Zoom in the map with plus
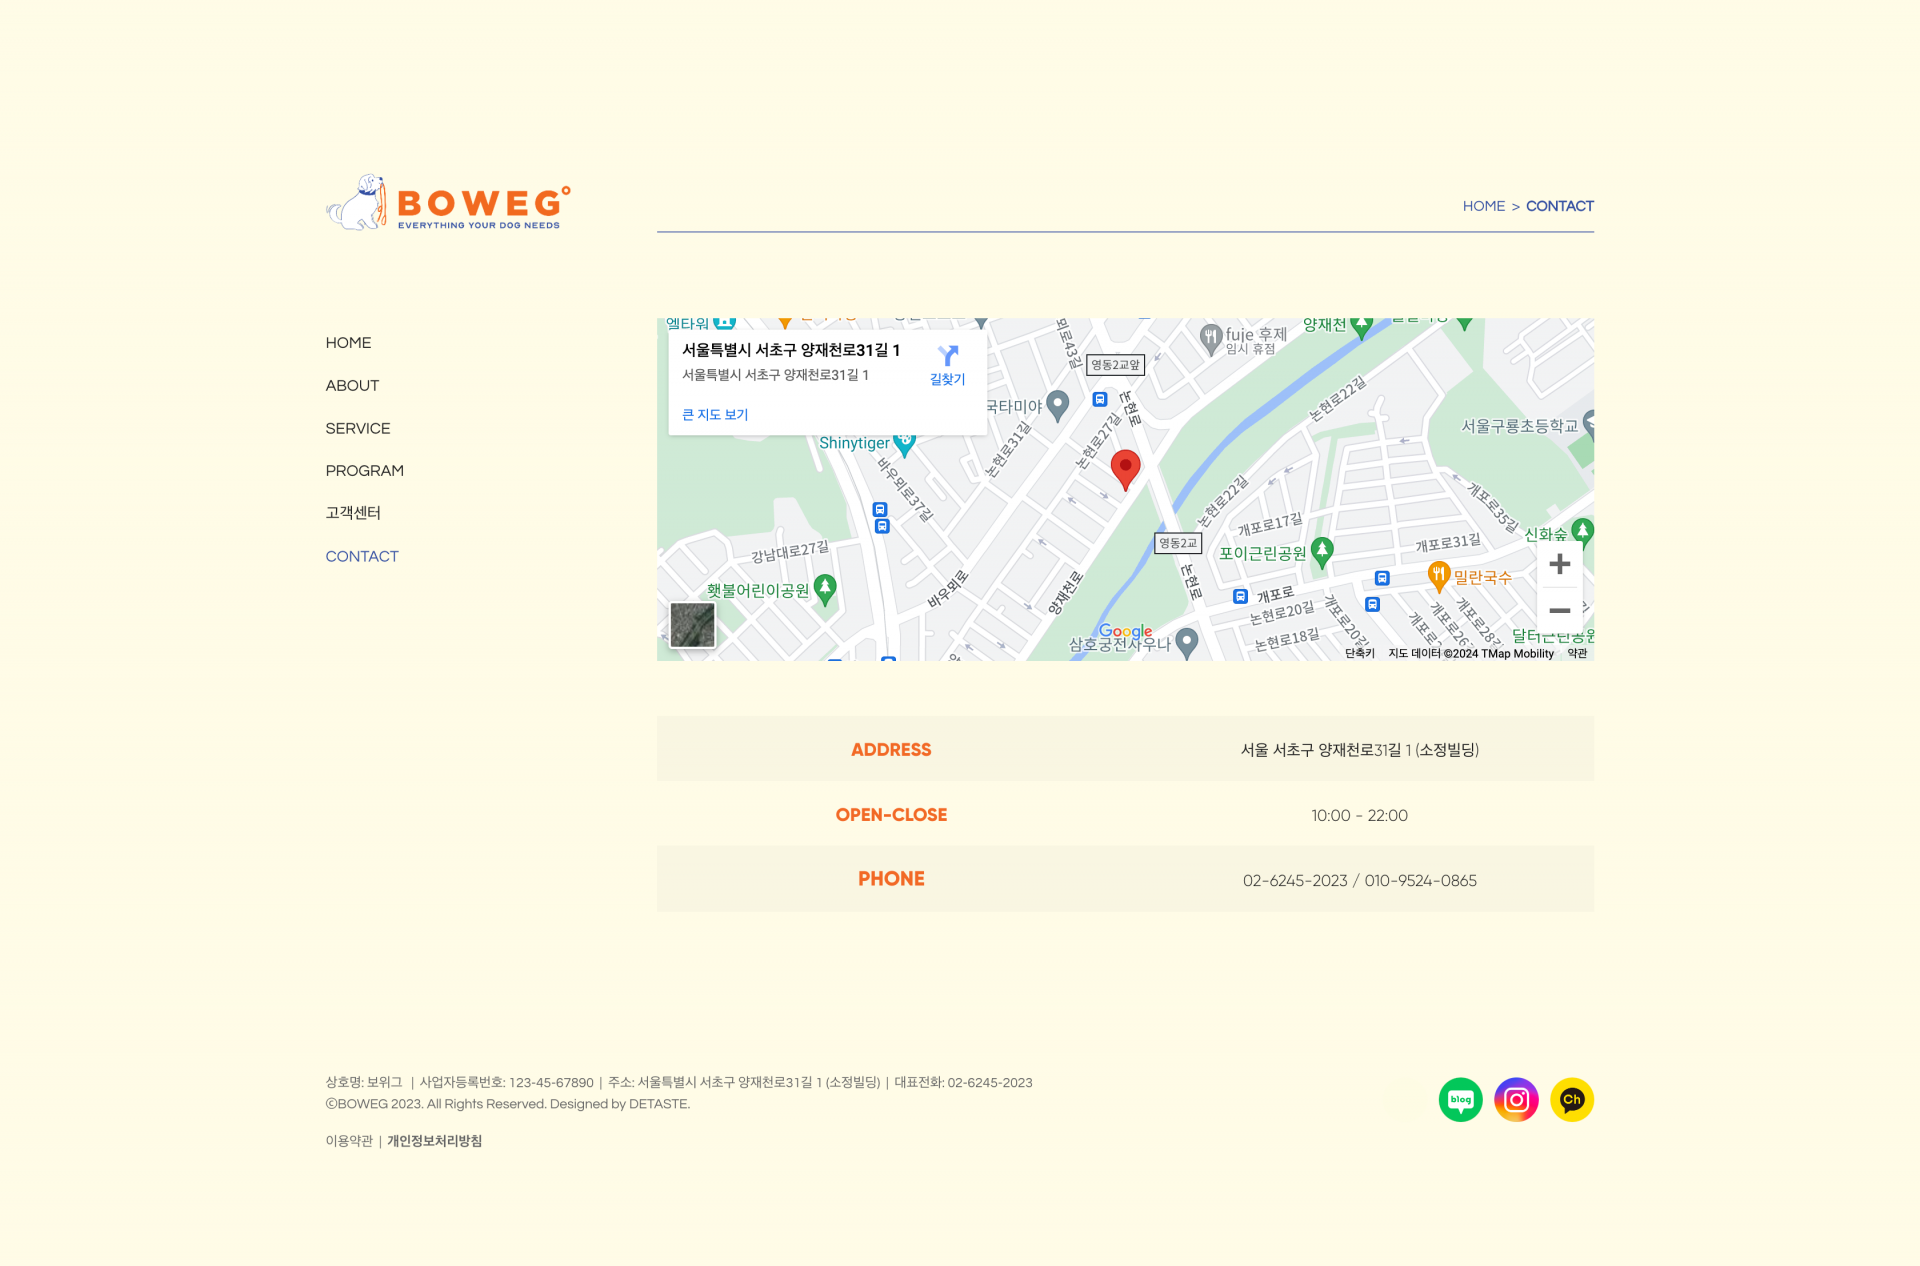The height and width of the screenshot is (1266, 1920). tap(1559, 565)
